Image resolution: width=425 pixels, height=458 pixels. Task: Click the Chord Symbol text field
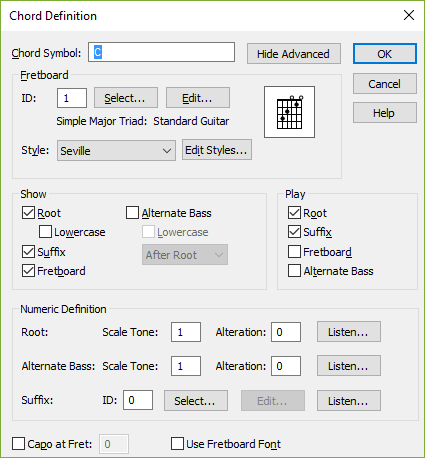(161, 52)
